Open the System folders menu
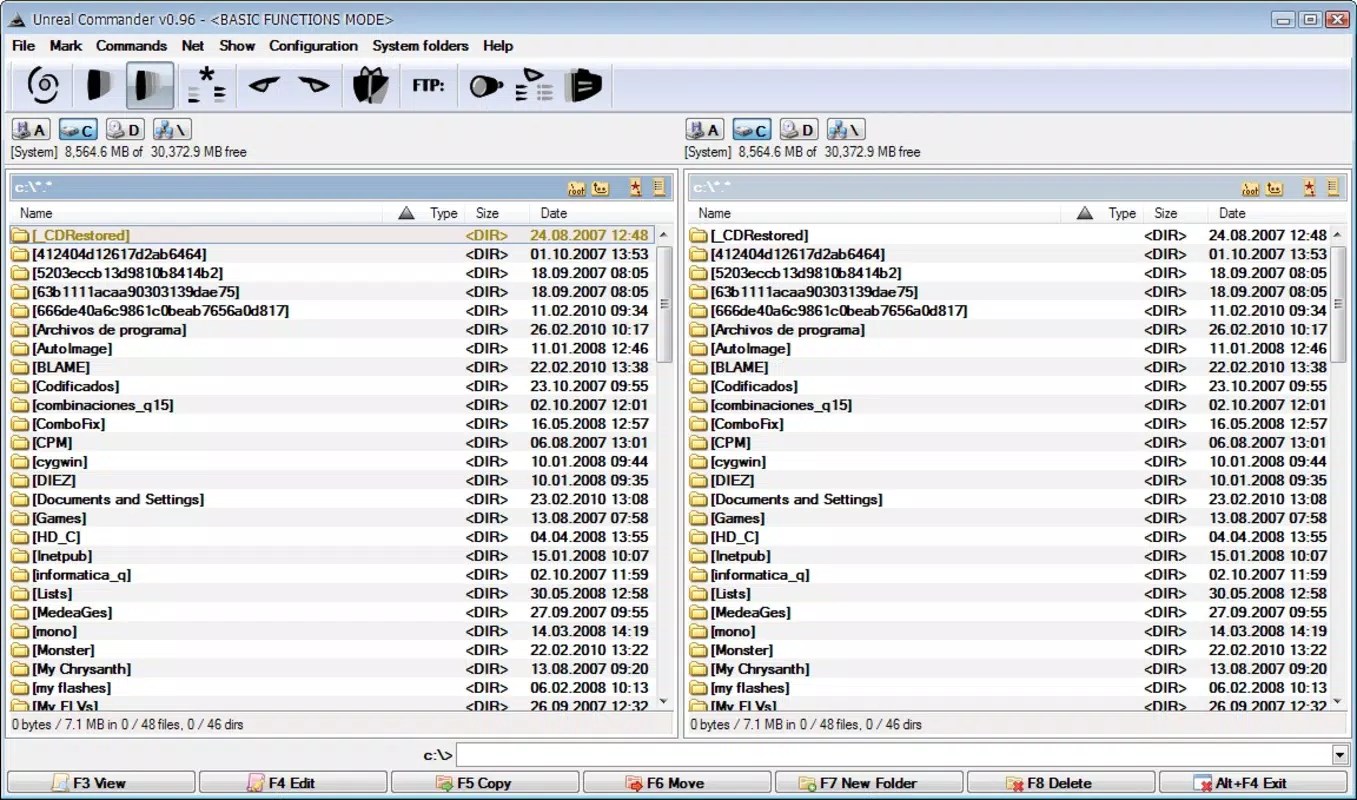The height and width of the screenshot is (800, 1357). (x=420, y=46)
